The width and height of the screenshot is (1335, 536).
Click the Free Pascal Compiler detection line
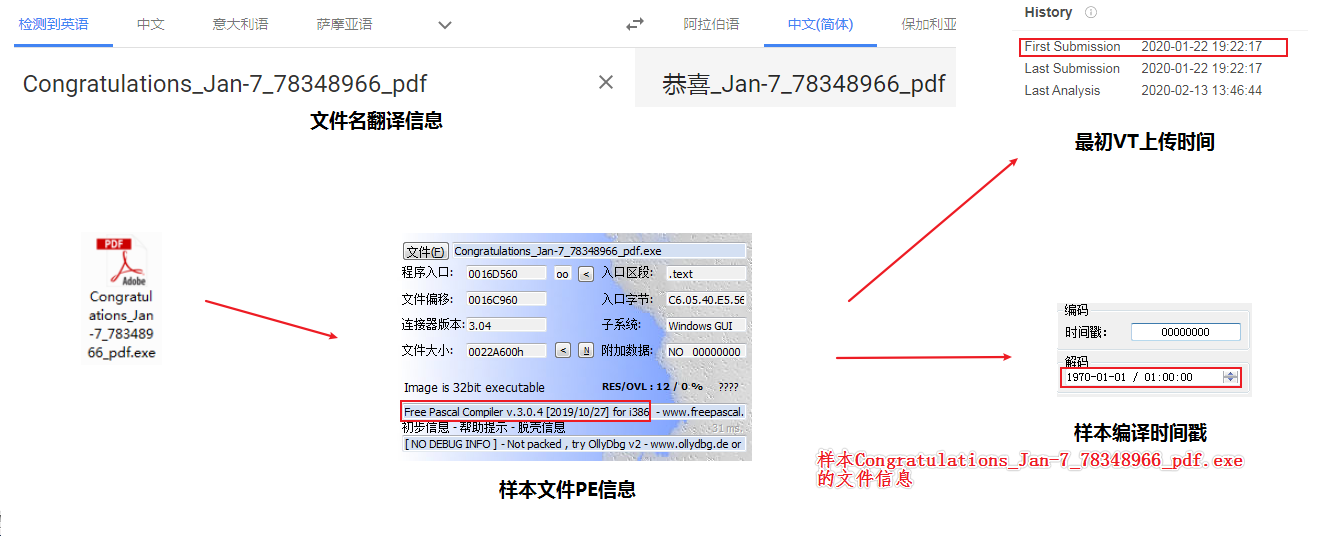coord(574,412)
